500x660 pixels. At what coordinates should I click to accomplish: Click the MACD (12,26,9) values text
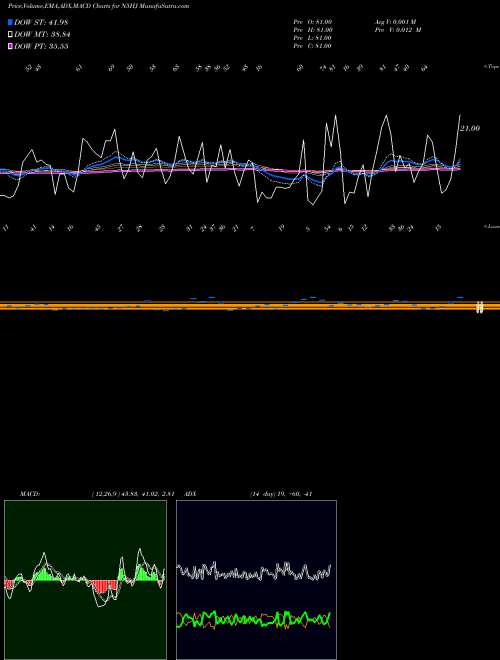click(x=133, y=494)
